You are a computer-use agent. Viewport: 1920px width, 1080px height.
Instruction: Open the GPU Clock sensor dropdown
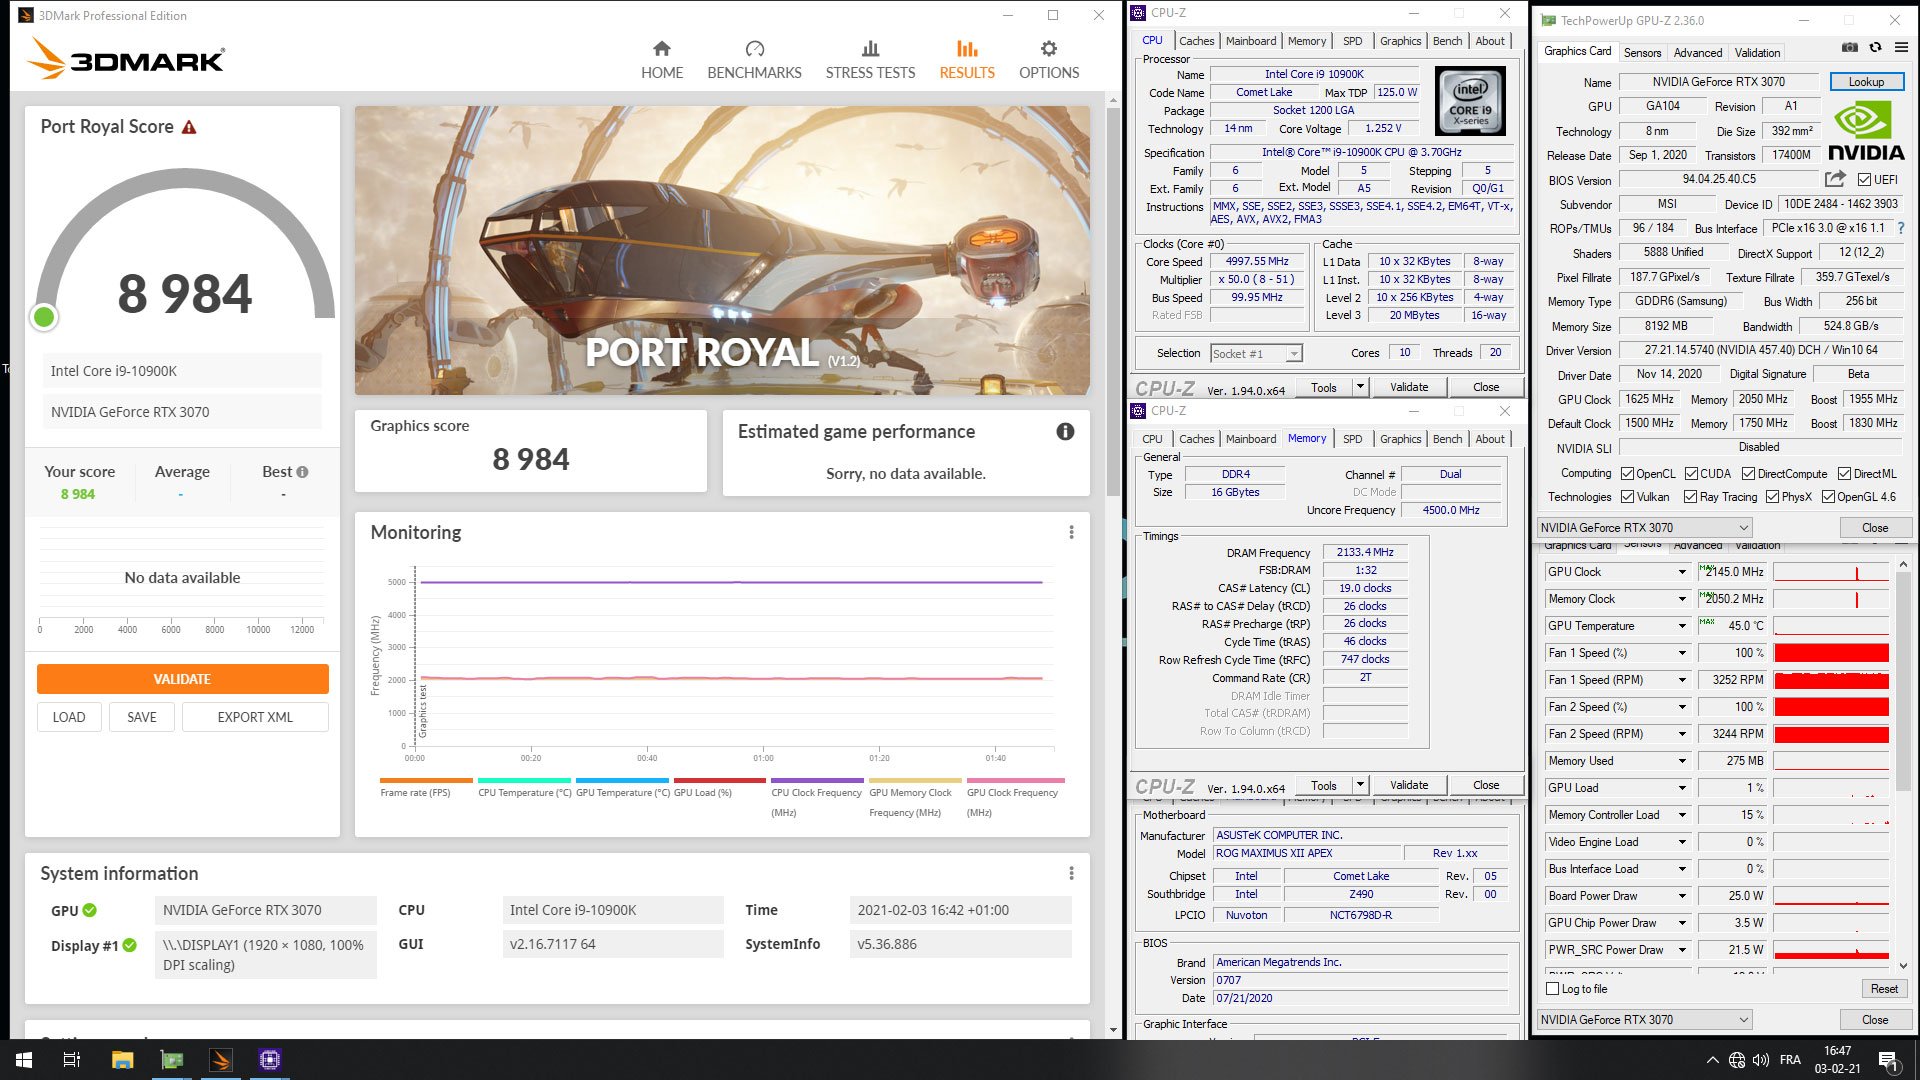coord(1682,572)
